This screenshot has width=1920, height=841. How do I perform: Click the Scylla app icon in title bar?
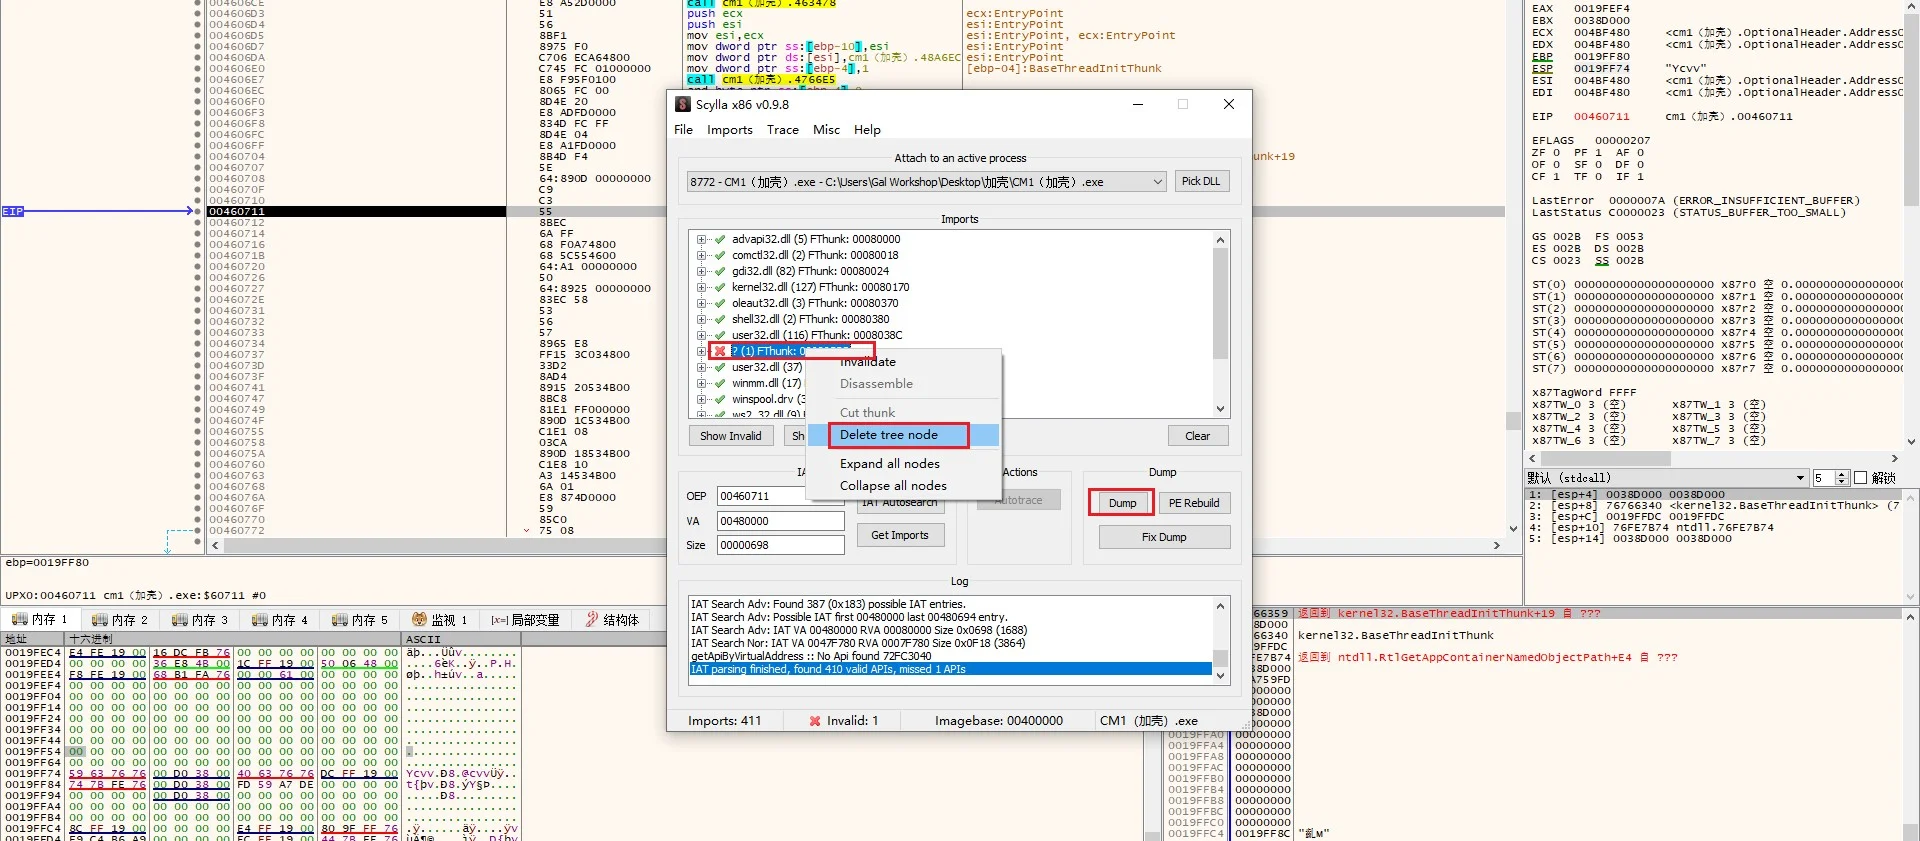[x=683, y=104]
